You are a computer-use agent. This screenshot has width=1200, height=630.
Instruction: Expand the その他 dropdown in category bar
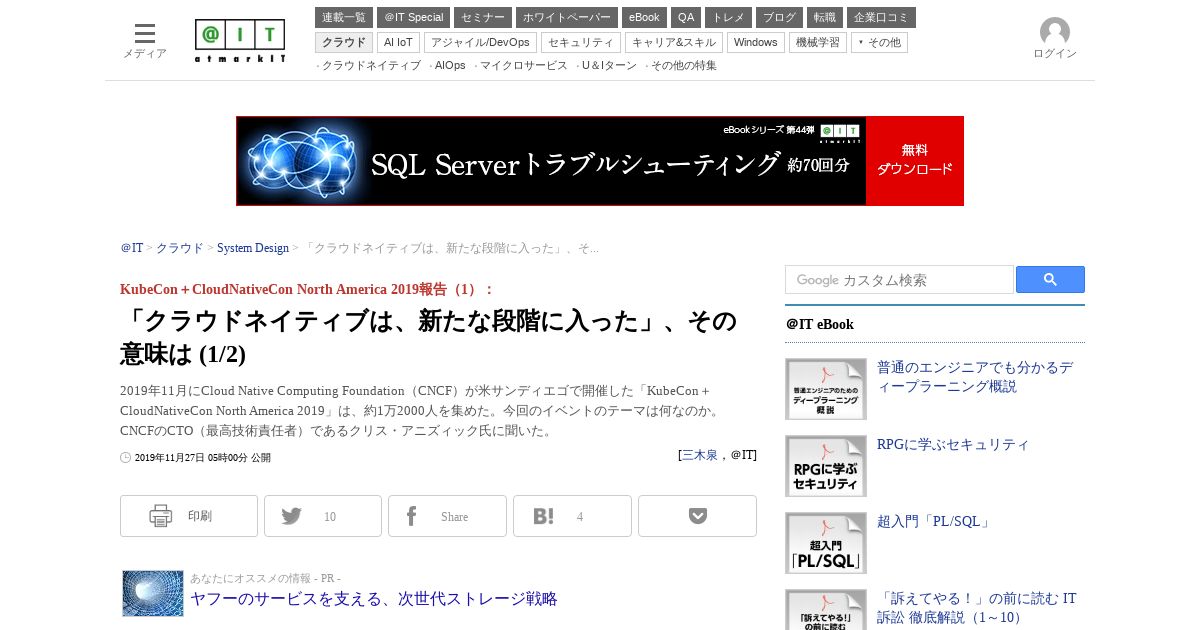click(879, 42)
